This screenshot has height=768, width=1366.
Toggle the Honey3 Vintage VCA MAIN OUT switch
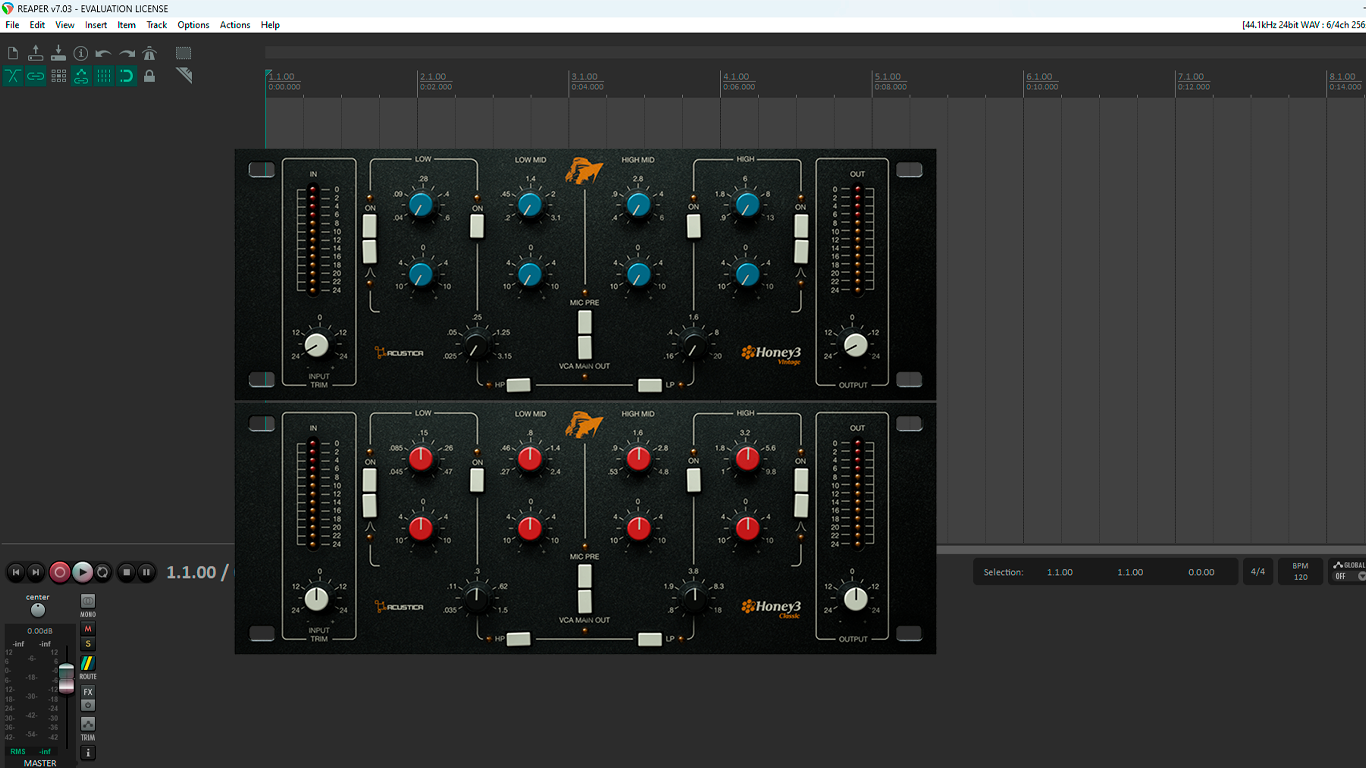coord(585,347)
